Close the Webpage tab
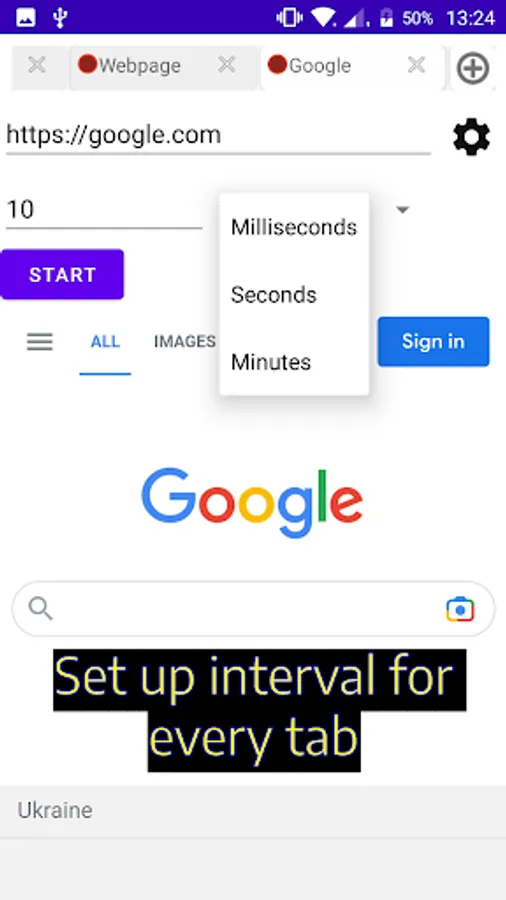This screenshot has height=900, width=506. (227, 65)
